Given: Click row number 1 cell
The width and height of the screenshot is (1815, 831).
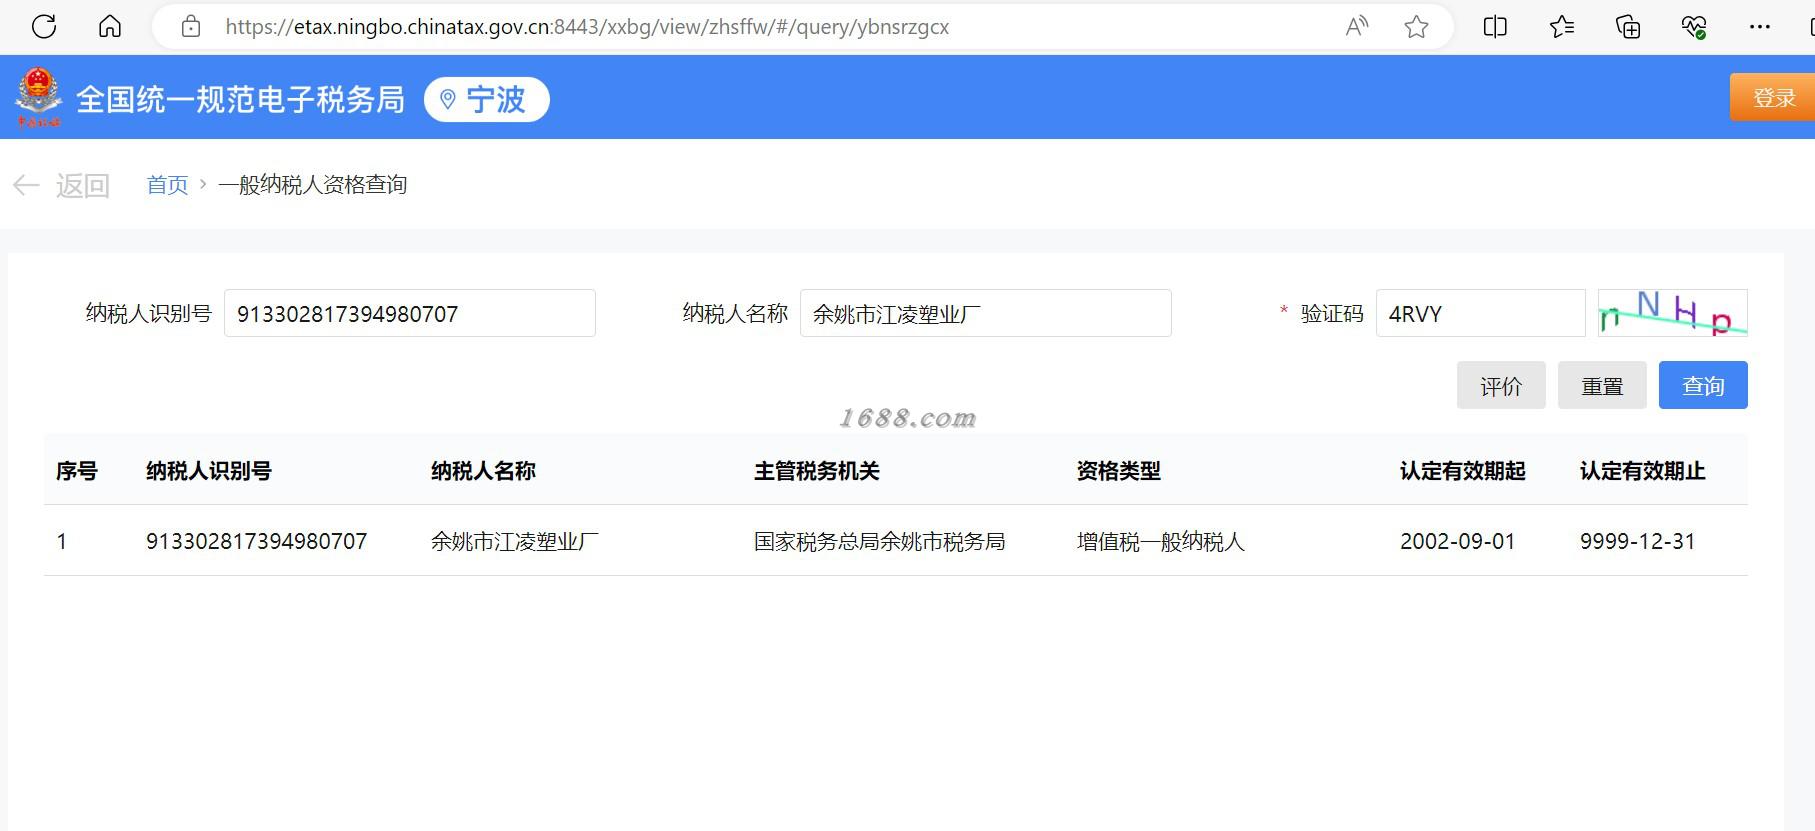Looking at the screenshot, I should (62, 541).
